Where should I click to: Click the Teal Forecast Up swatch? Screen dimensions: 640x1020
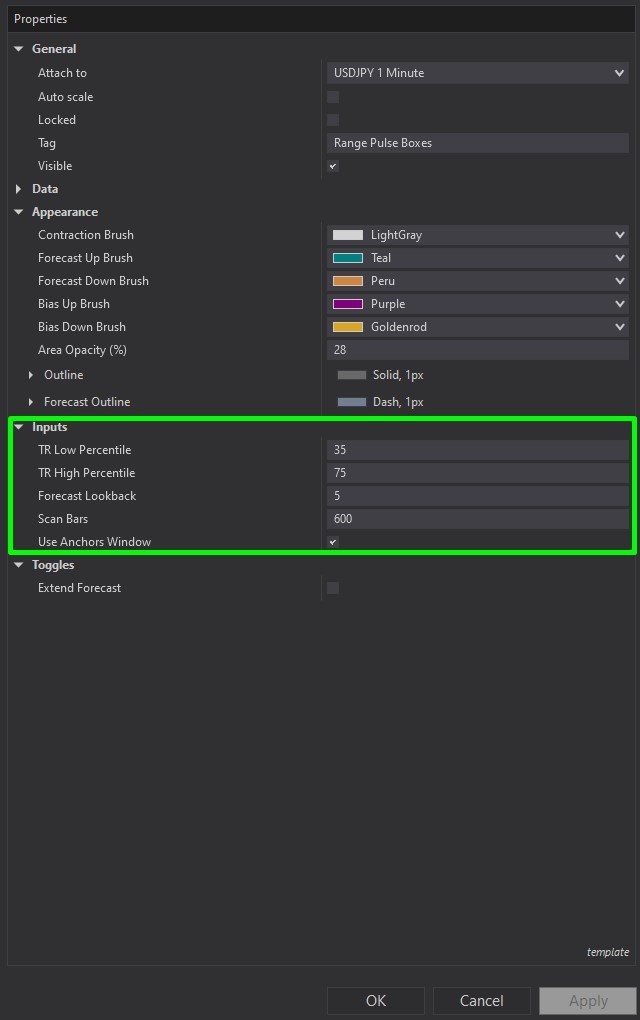coord(348,258)
